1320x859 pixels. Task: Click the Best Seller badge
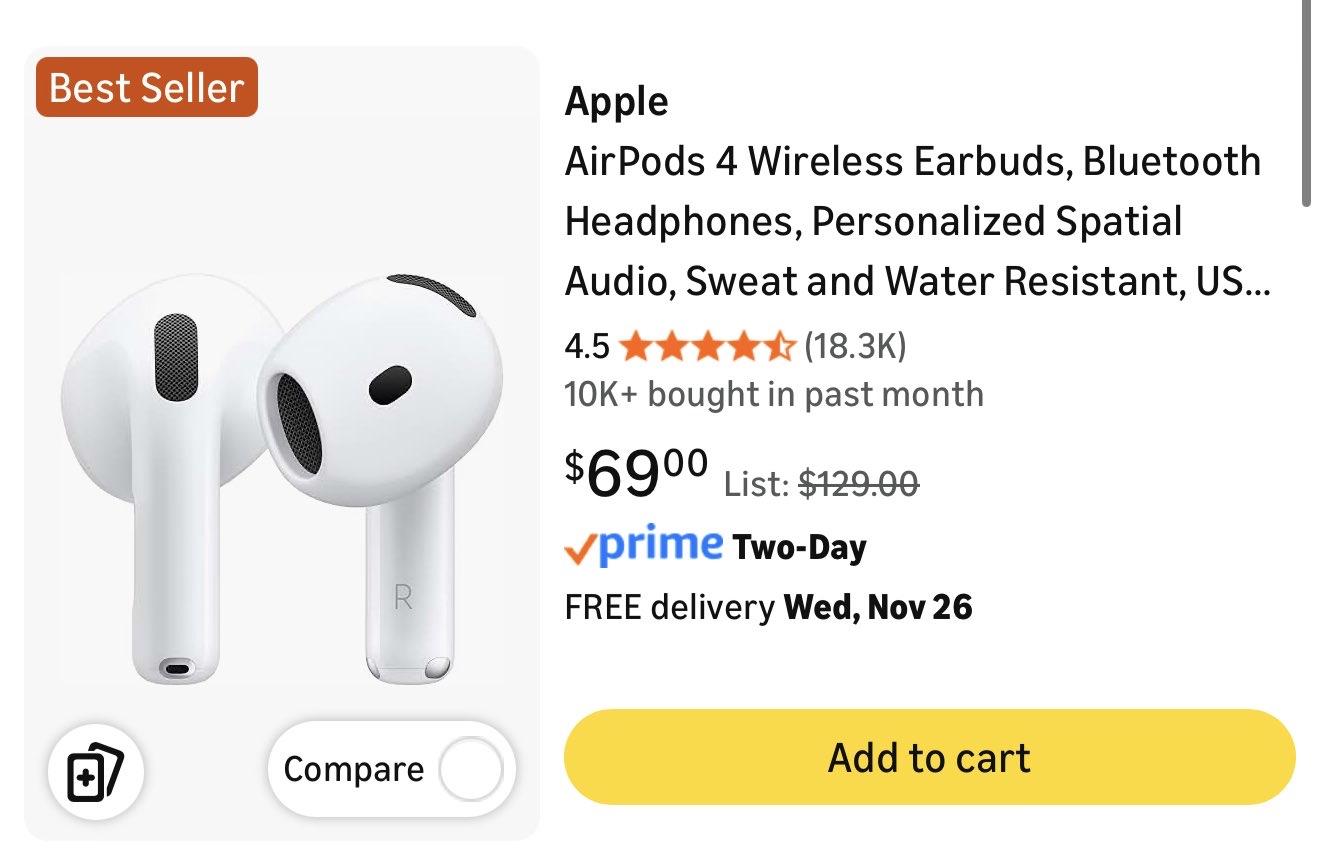coord(147,88)
